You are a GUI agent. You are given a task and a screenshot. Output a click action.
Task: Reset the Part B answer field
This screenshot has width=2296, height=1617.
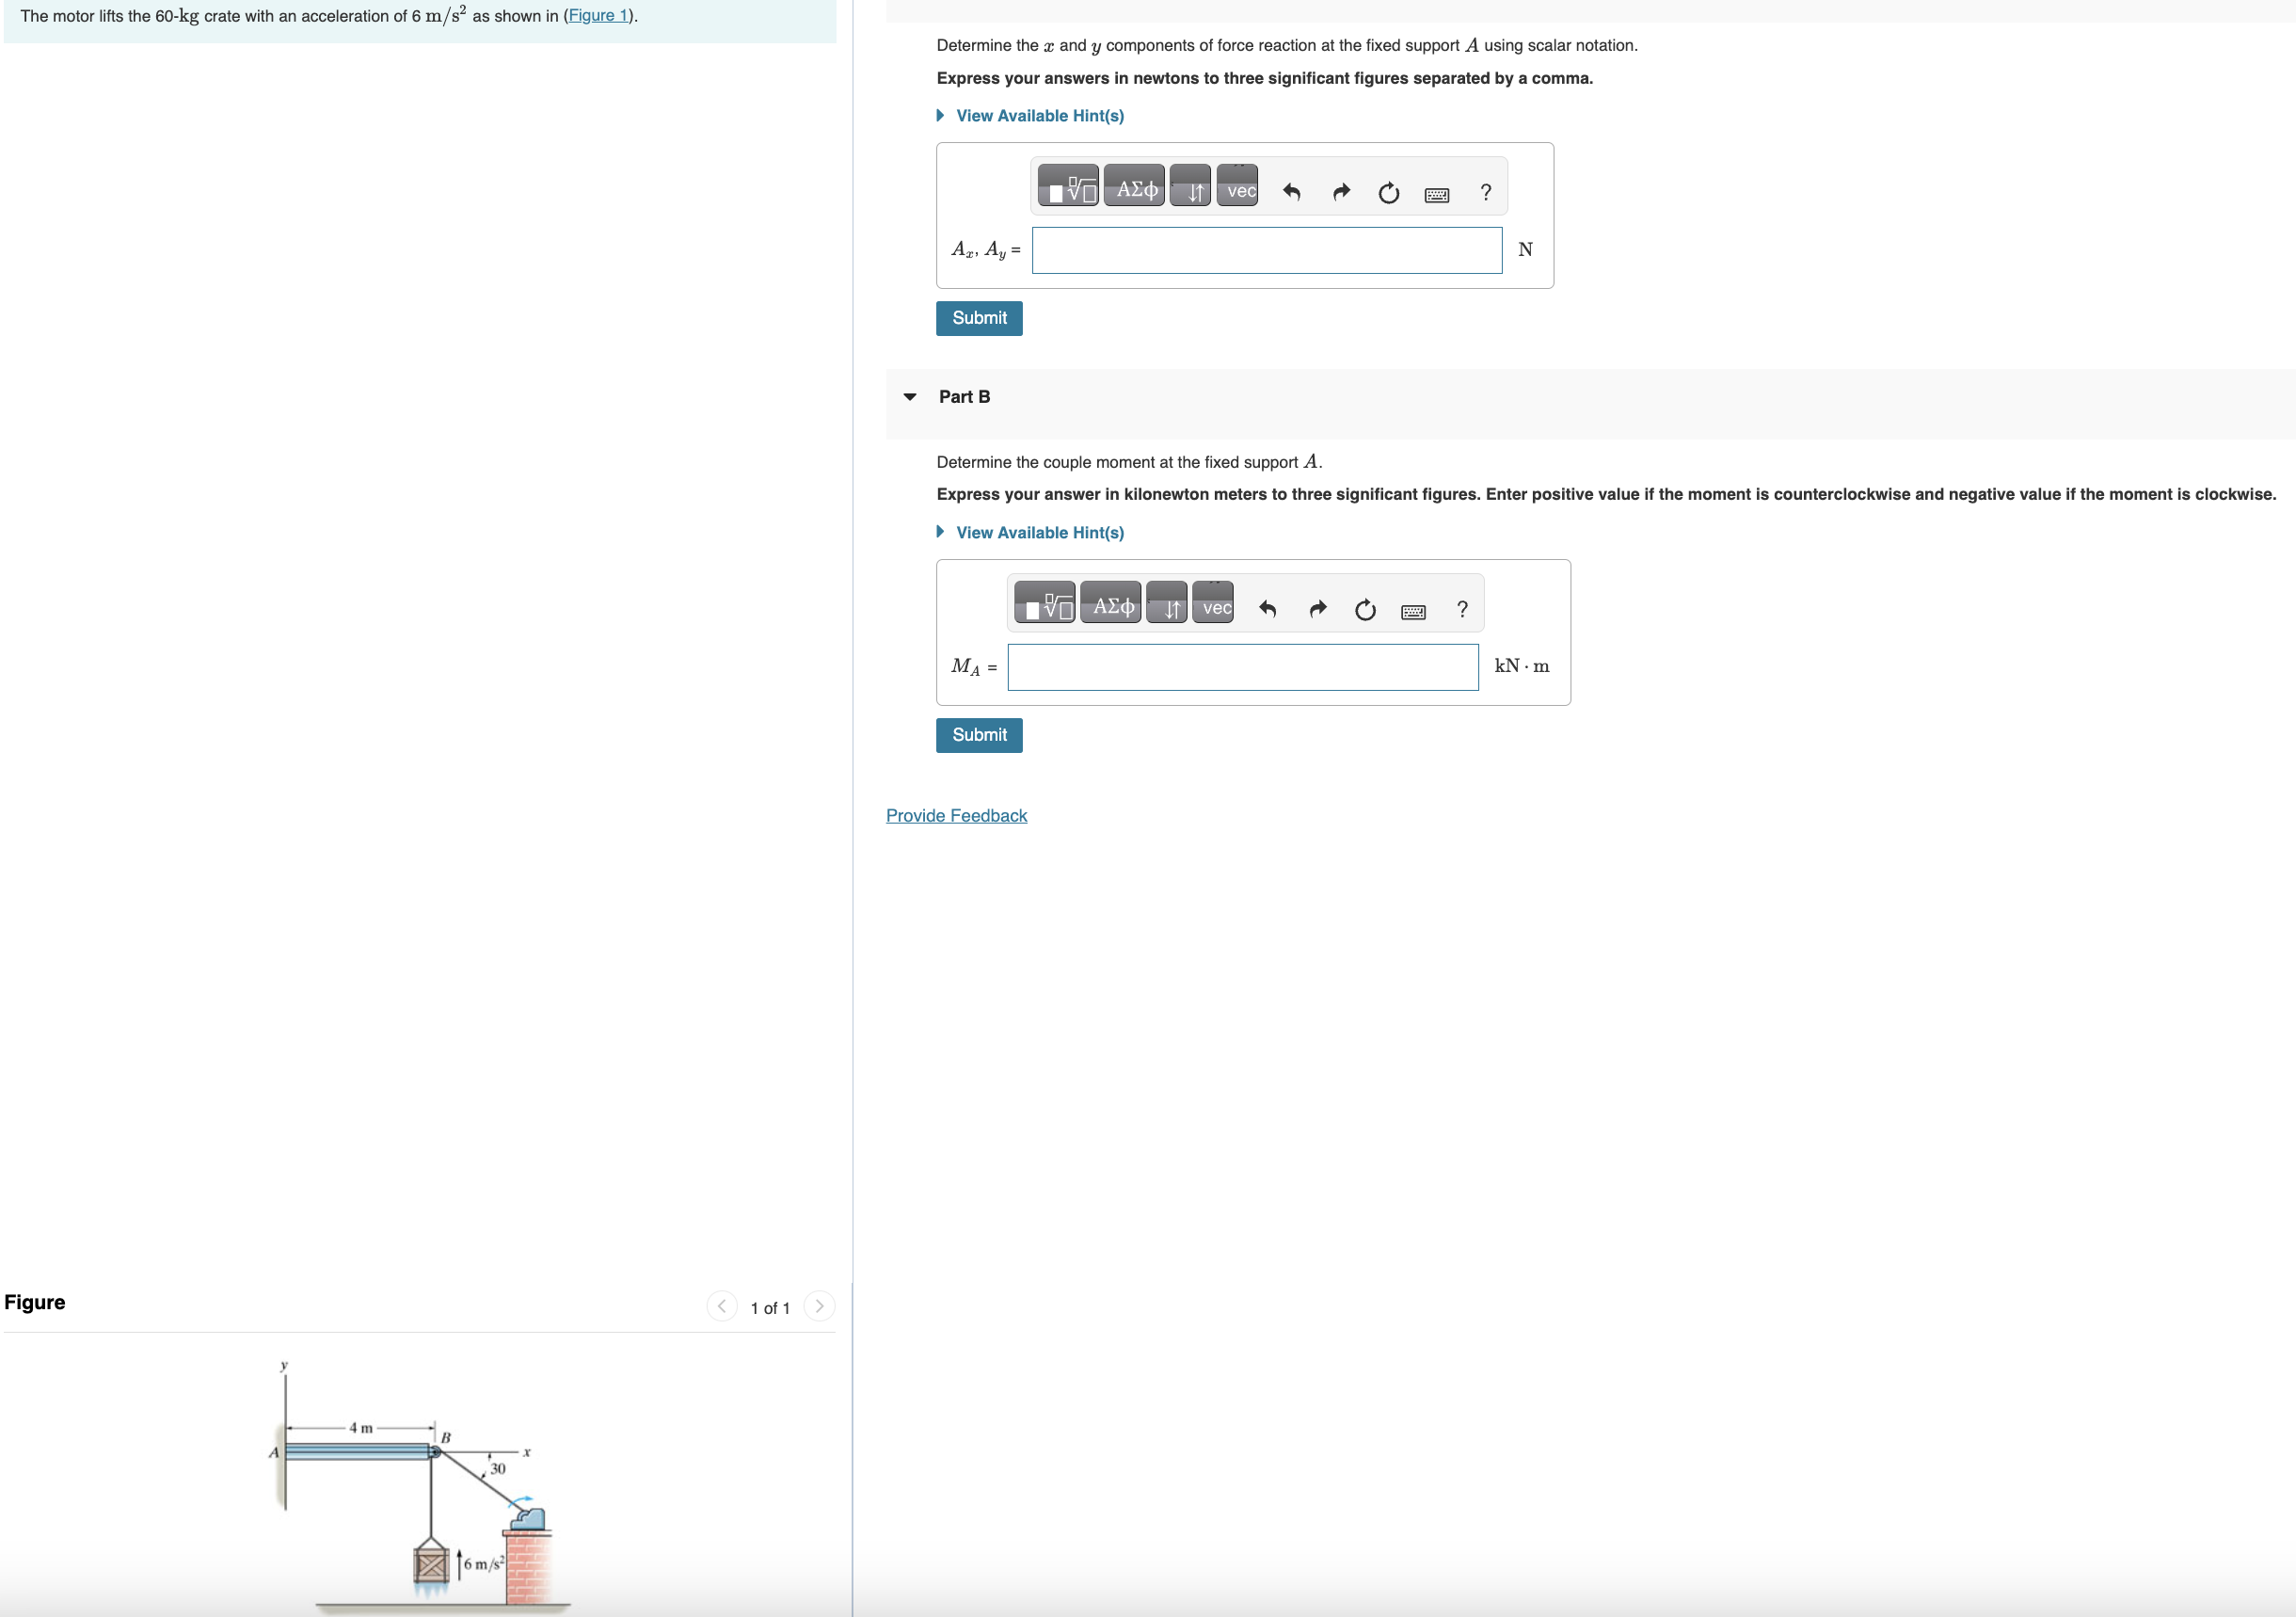(1364, 609)
